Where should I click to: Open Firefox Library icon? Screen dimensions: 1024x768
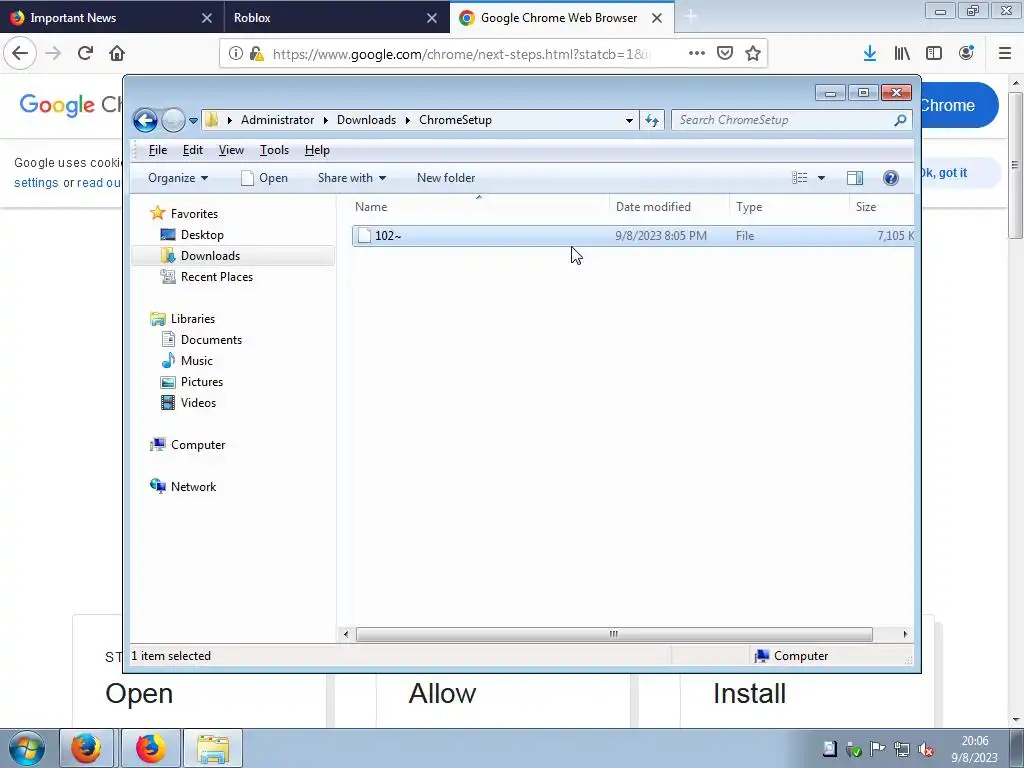click(902, 54)
